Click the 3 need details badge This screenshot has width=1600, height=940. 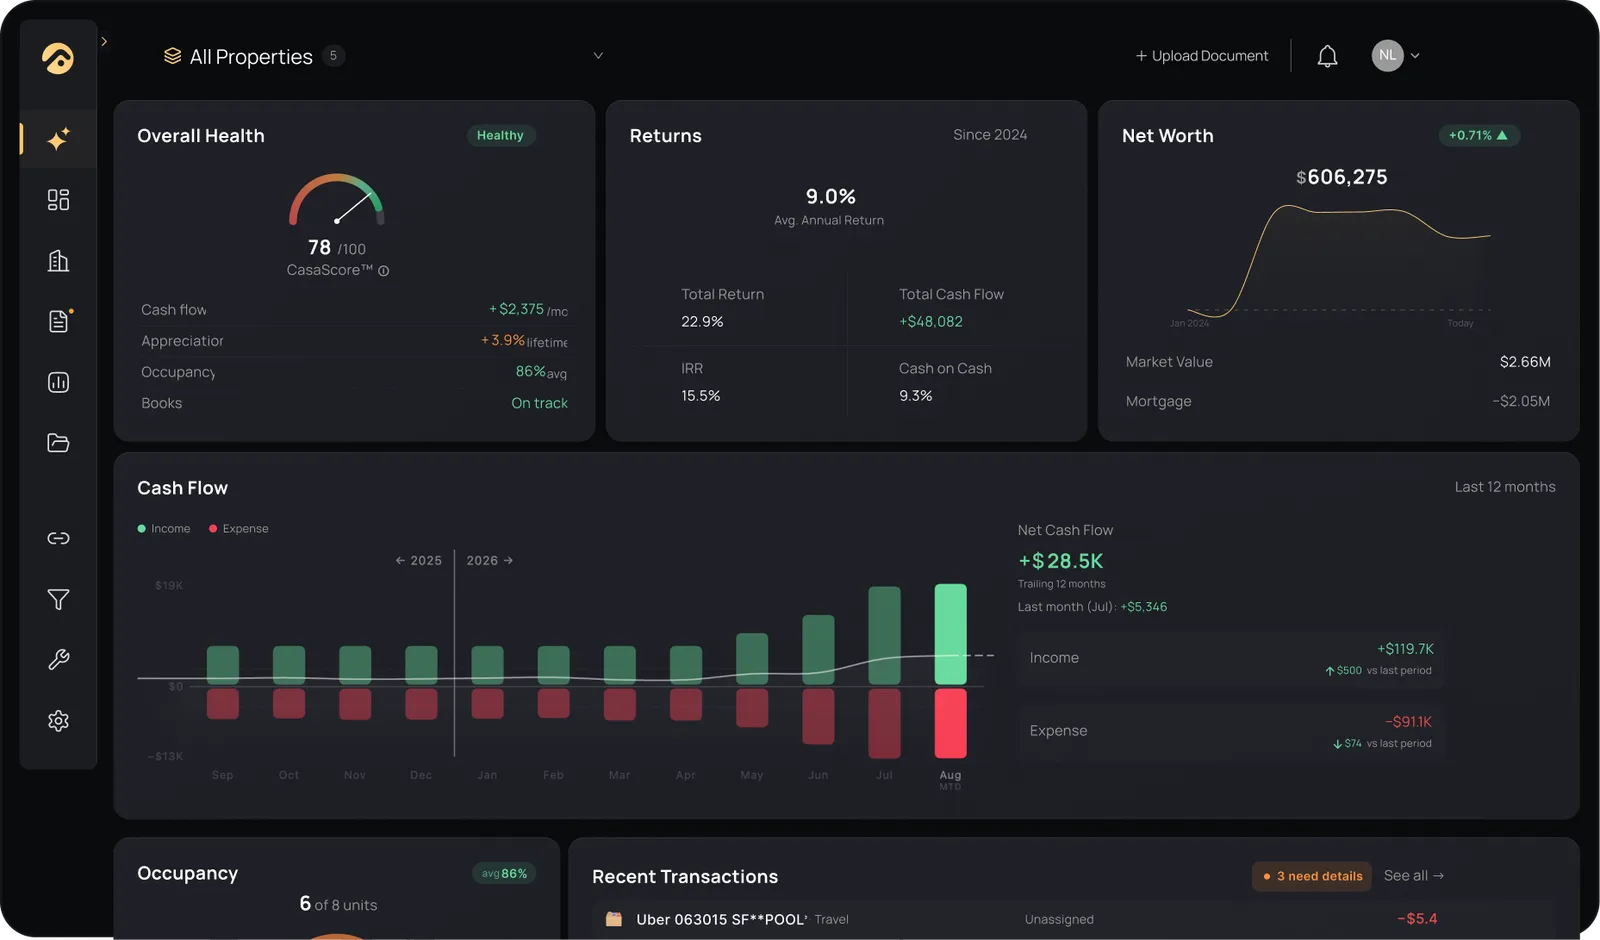coord(1312,876)
